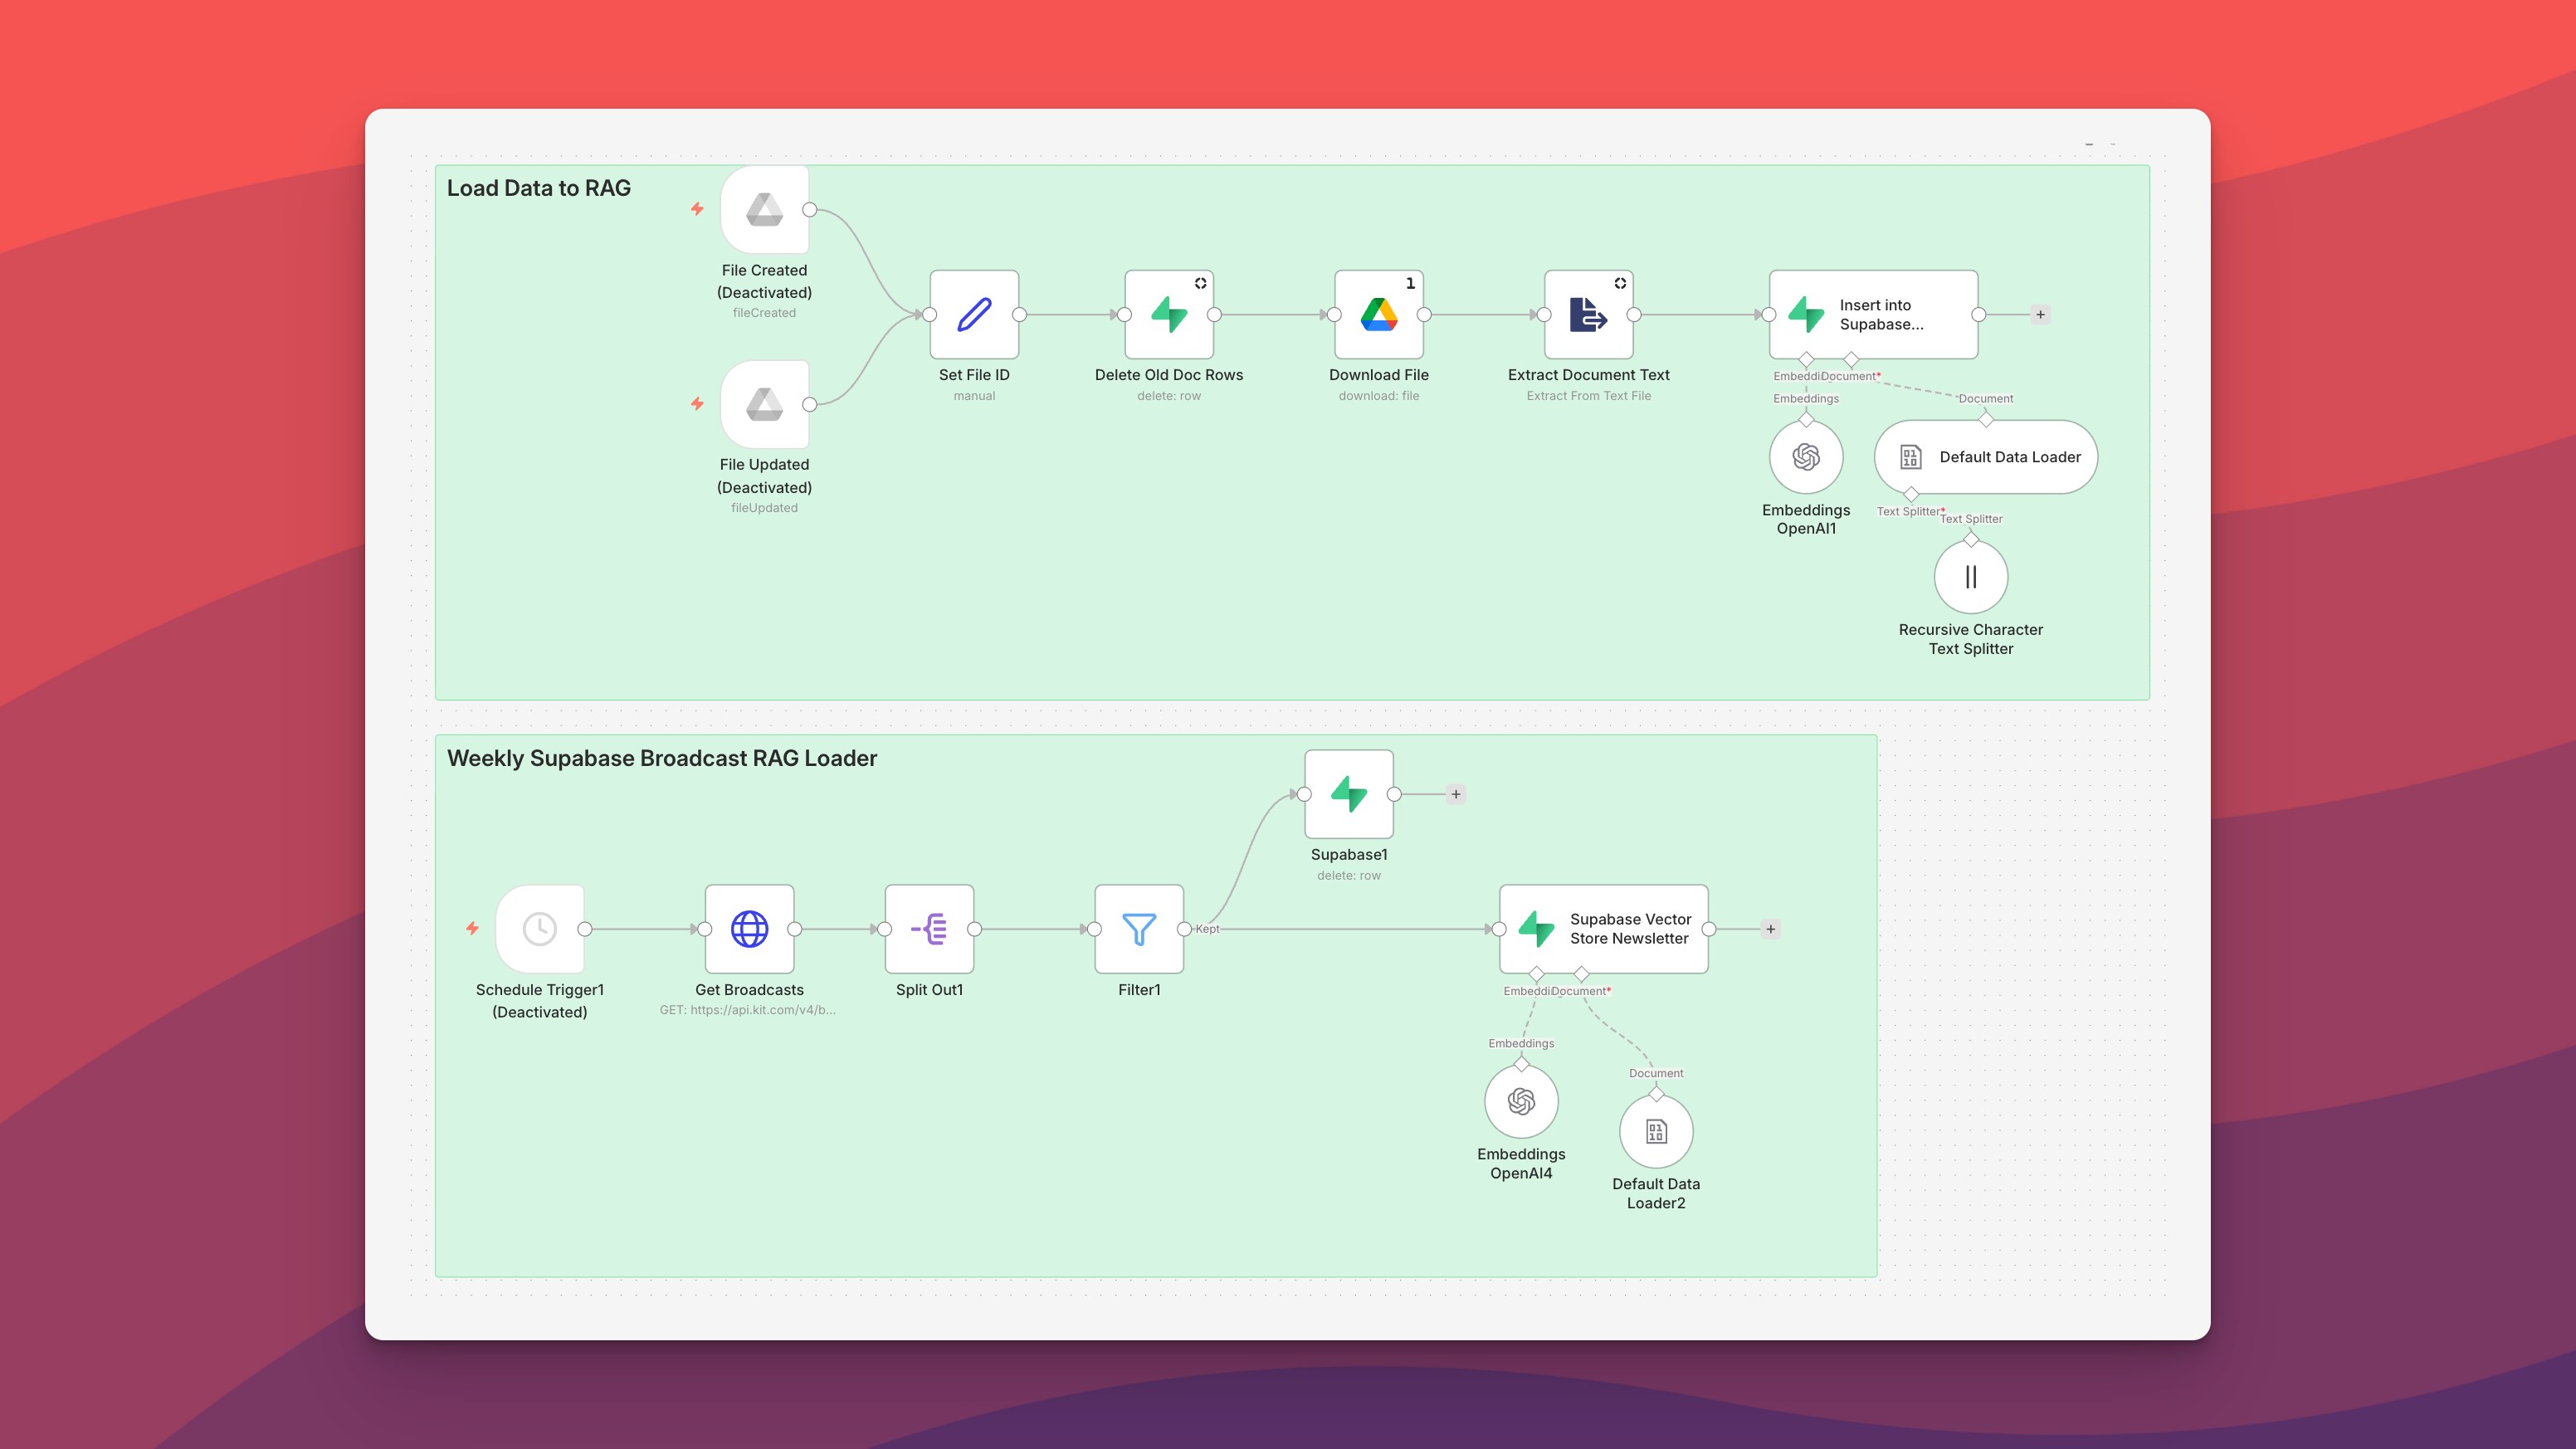Screen dimensions: 2576x1449
Task: Open the Default Data Loader2 node
Action: click(1655, 1131)
